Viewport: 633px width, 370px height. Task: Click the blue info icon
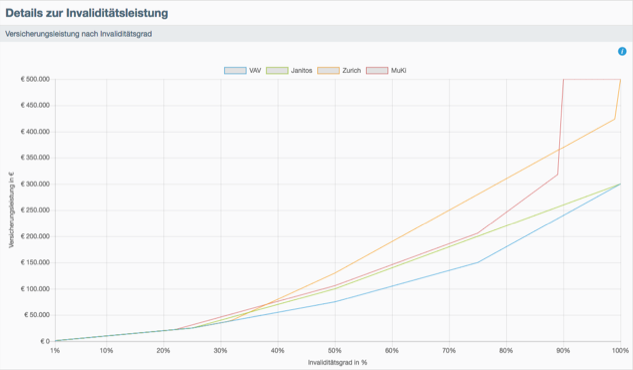(622, 51)
